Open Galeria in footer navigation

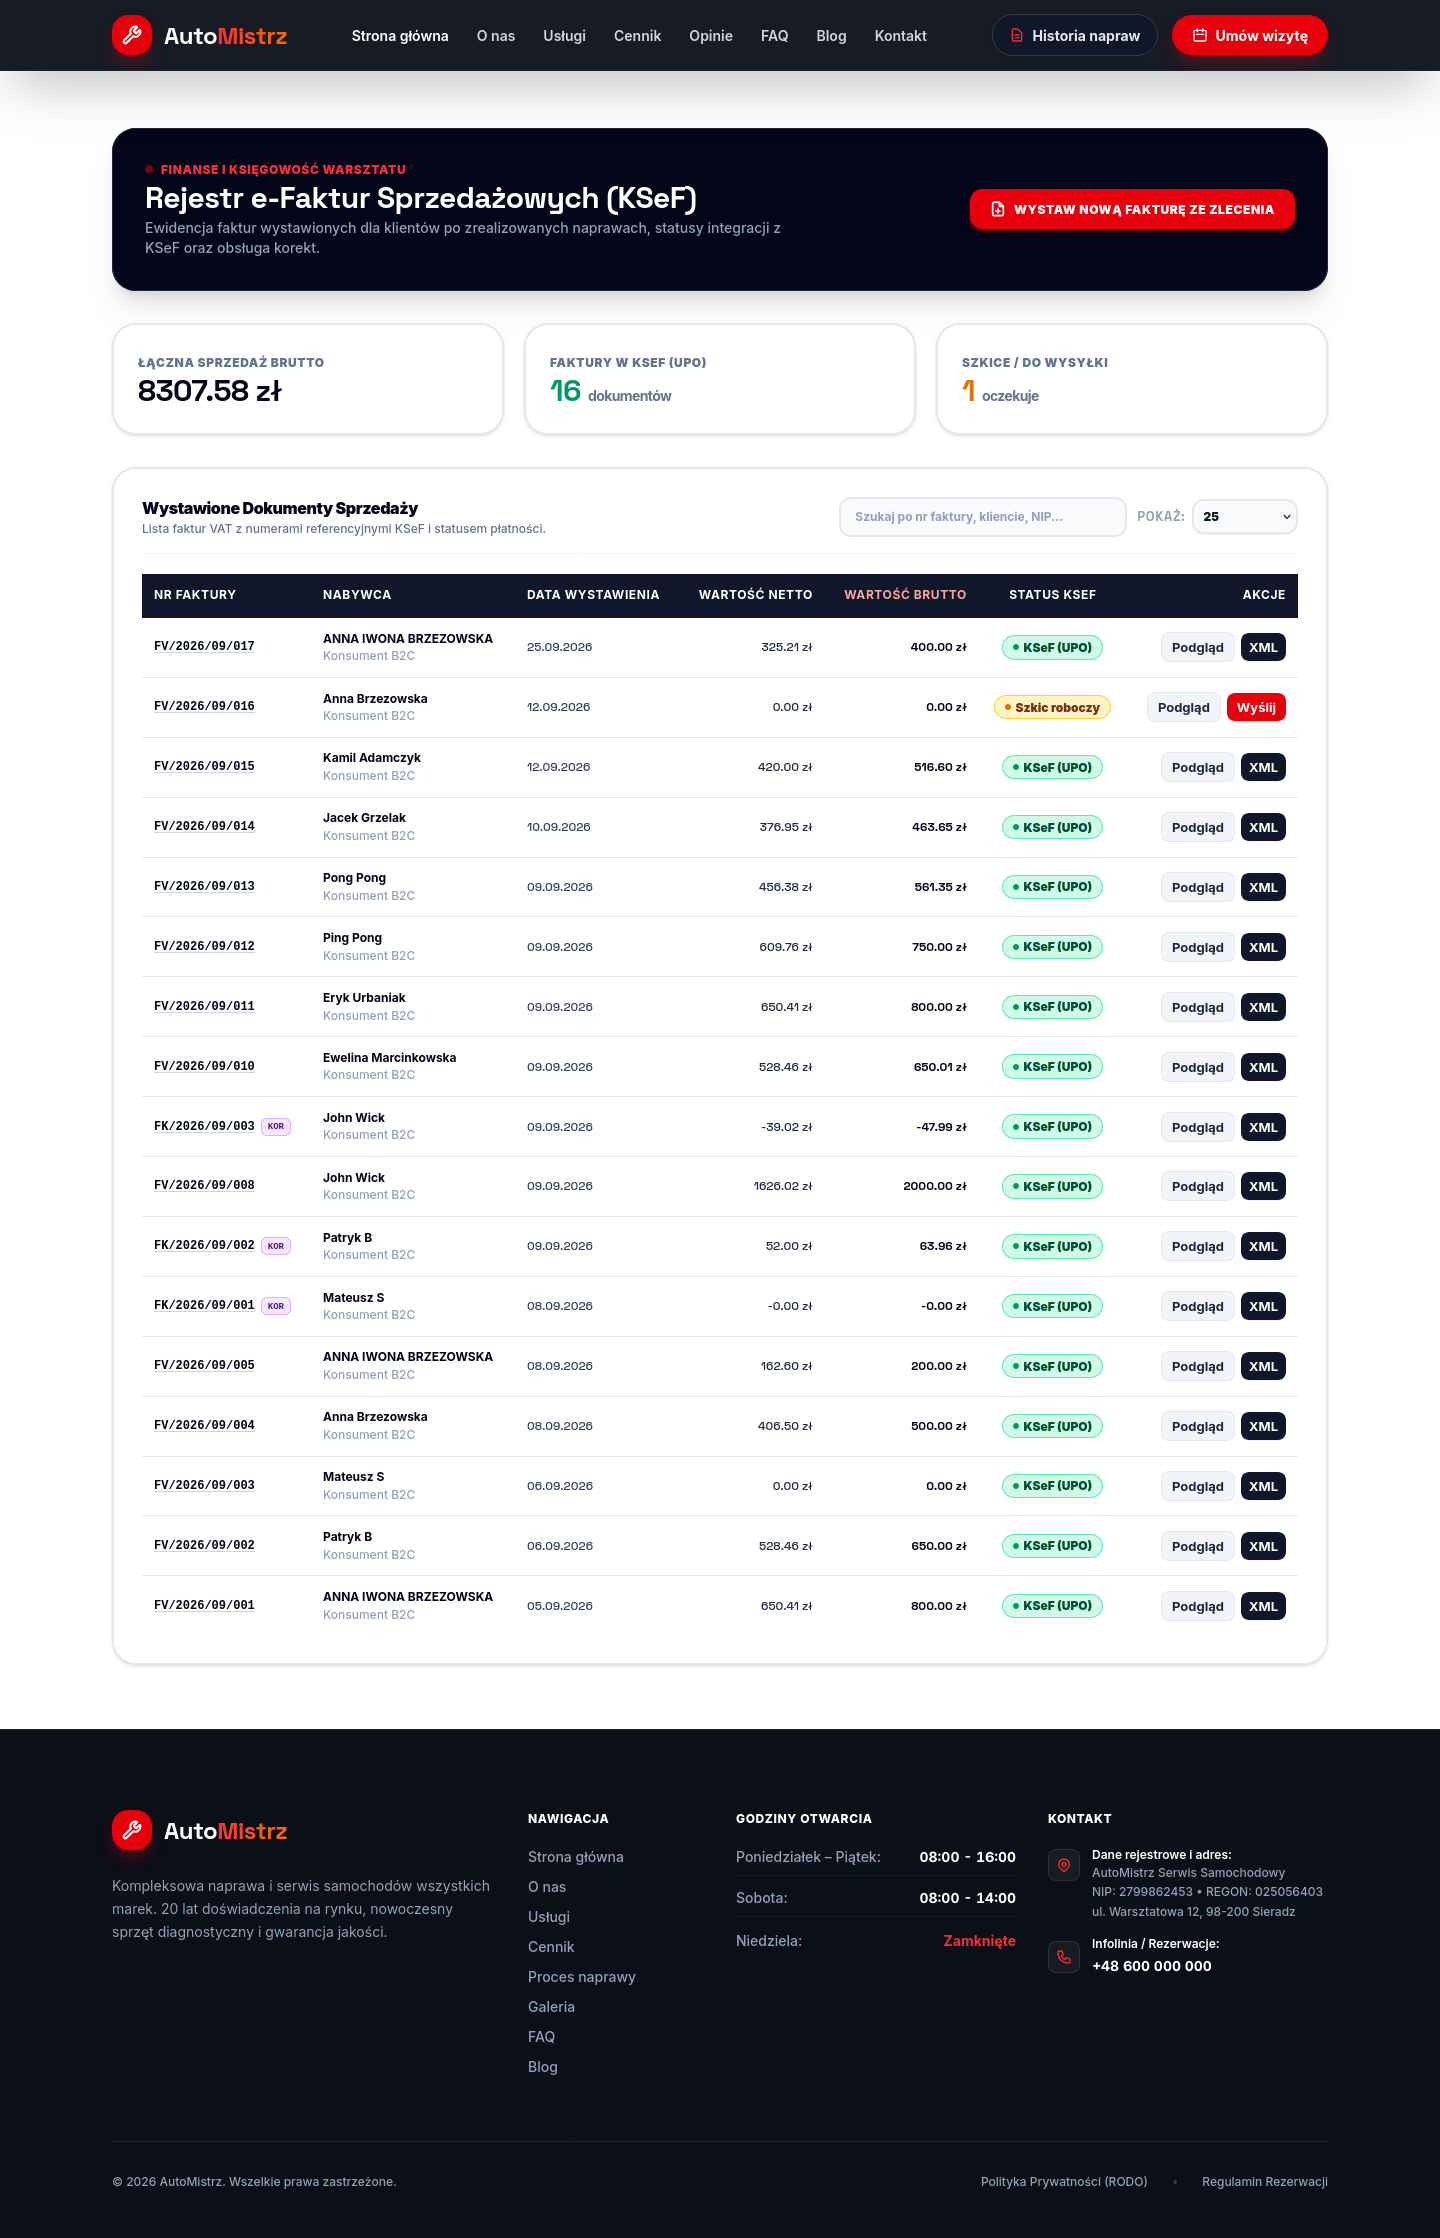(551, 2007)
